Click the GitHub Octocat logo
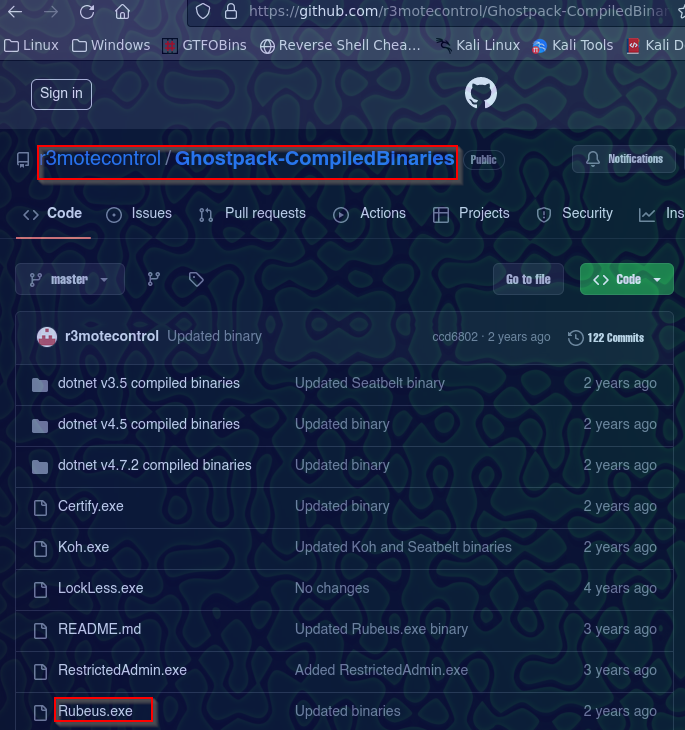 pos(481,95)
